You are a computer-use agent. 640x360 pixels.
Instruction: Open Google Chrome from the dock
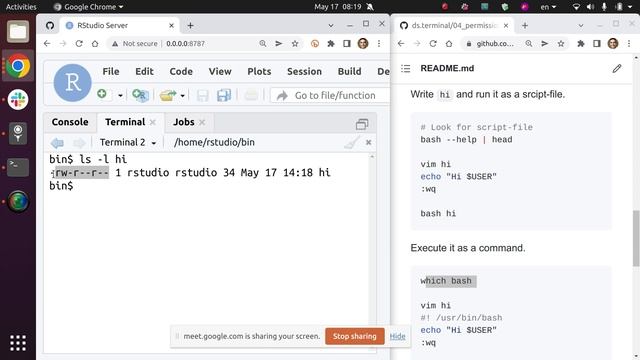(18, 65)
